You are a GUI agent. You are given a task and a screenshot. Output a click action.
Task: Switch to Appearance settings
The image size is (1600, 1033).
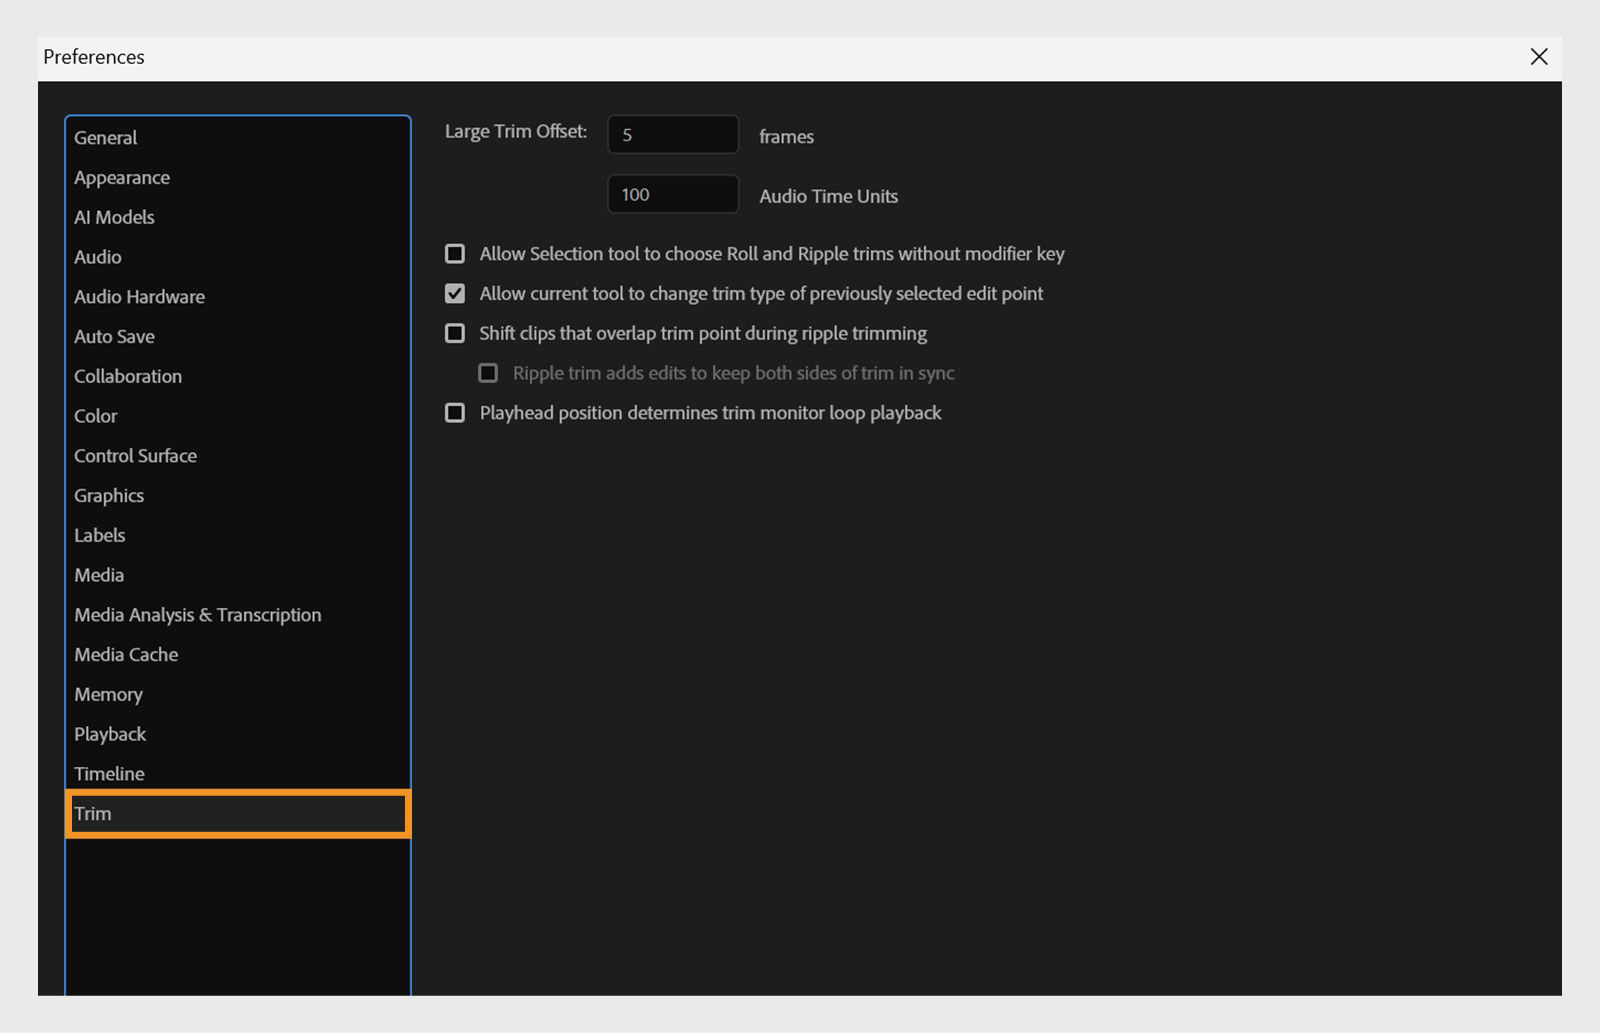pyautogui.click(x=121, y=177)
